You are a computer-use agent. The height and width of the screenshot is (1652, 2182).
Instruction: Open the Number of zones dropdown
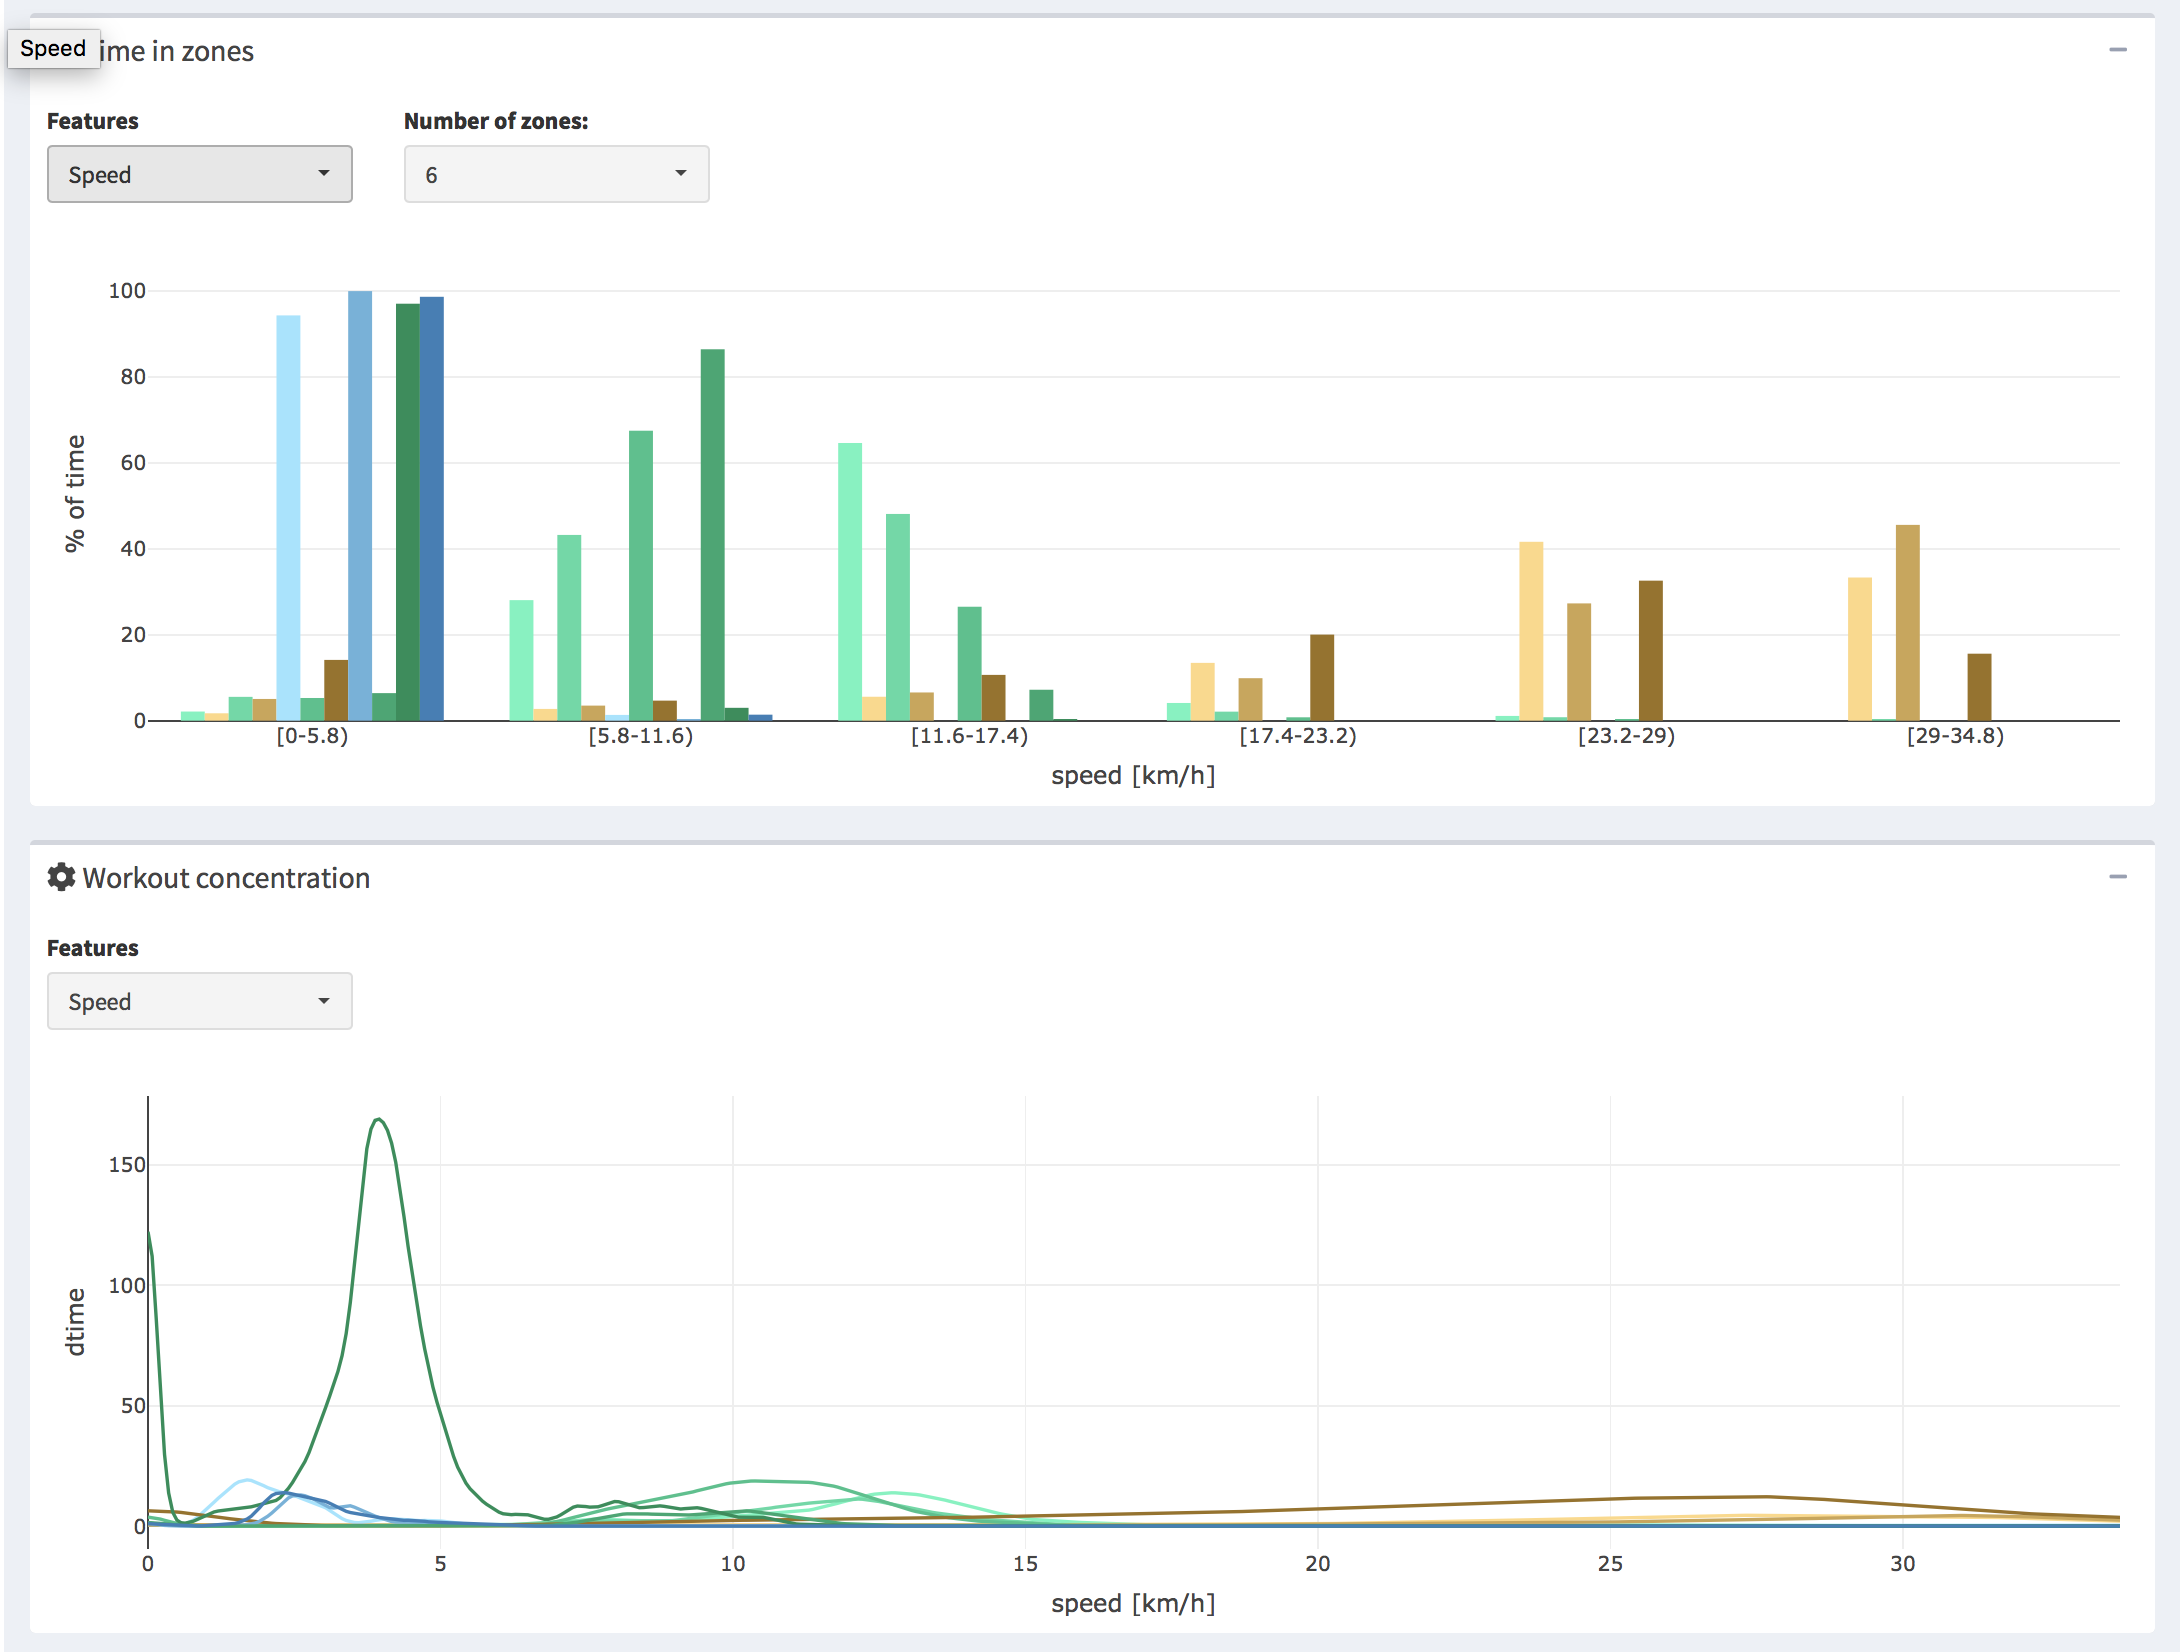point(556,174)
